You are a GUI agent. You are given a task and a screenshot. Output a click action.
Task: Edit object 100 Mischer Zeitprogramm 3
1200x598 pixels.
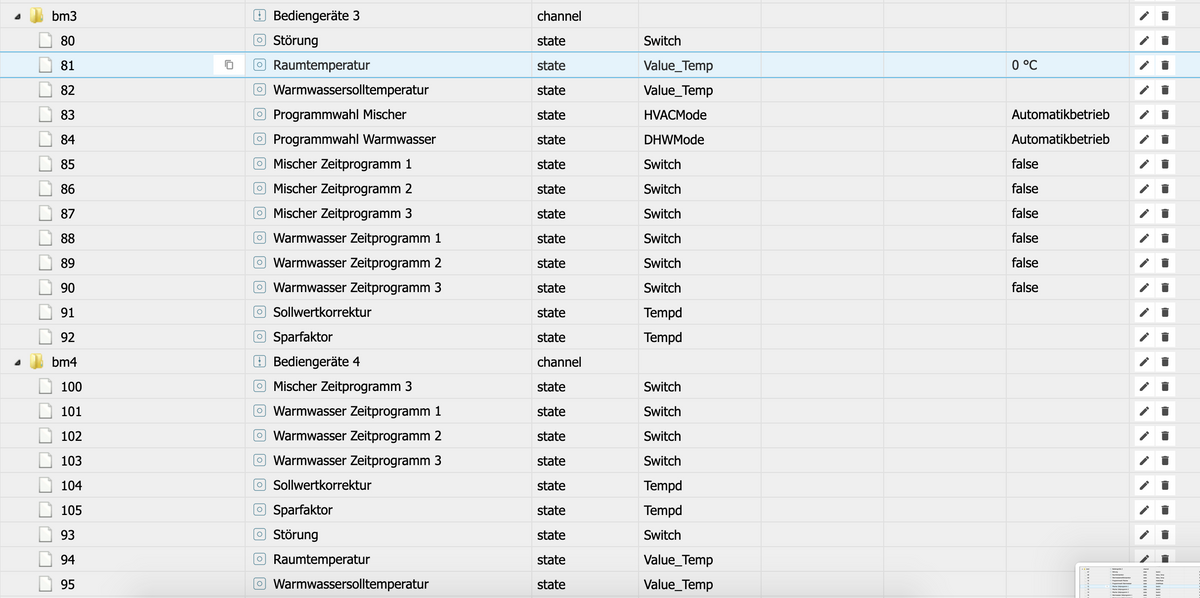click(1145, 387)
